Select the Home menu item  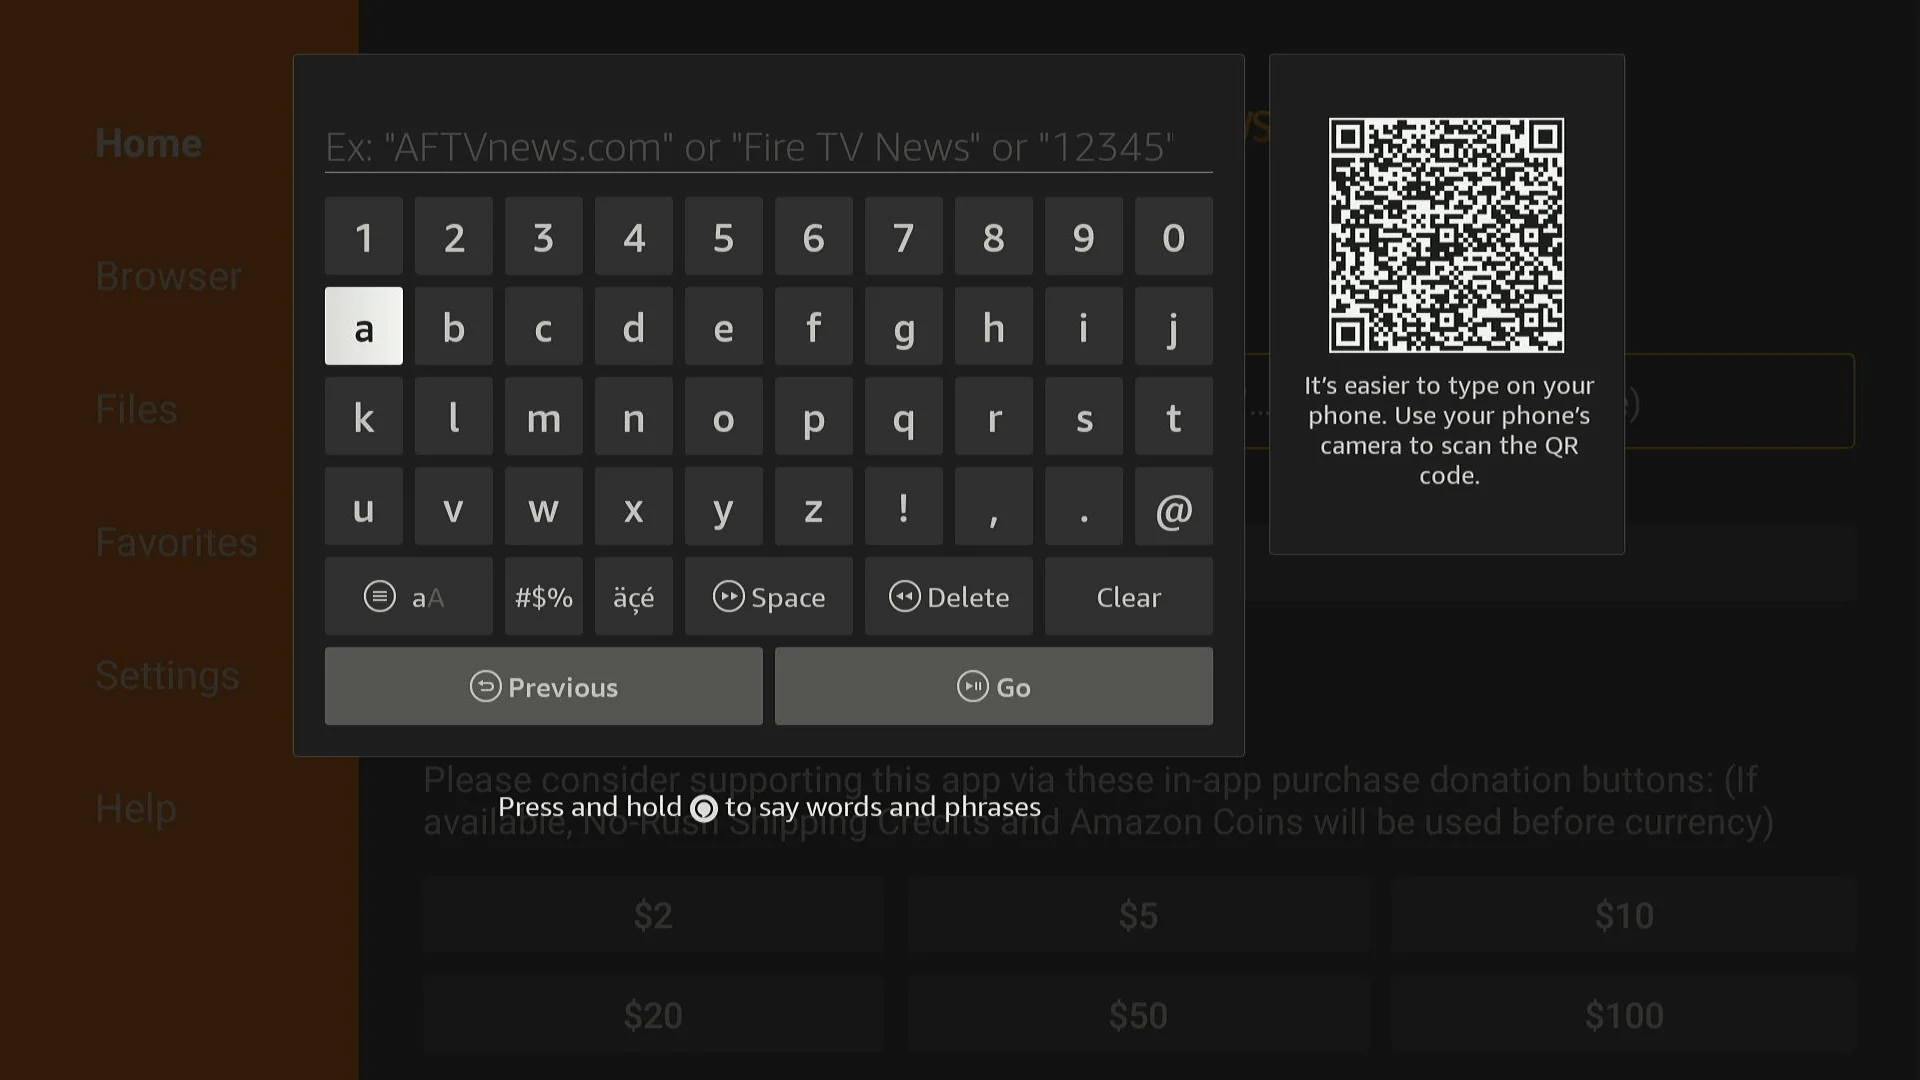click(x=148, y=142)
